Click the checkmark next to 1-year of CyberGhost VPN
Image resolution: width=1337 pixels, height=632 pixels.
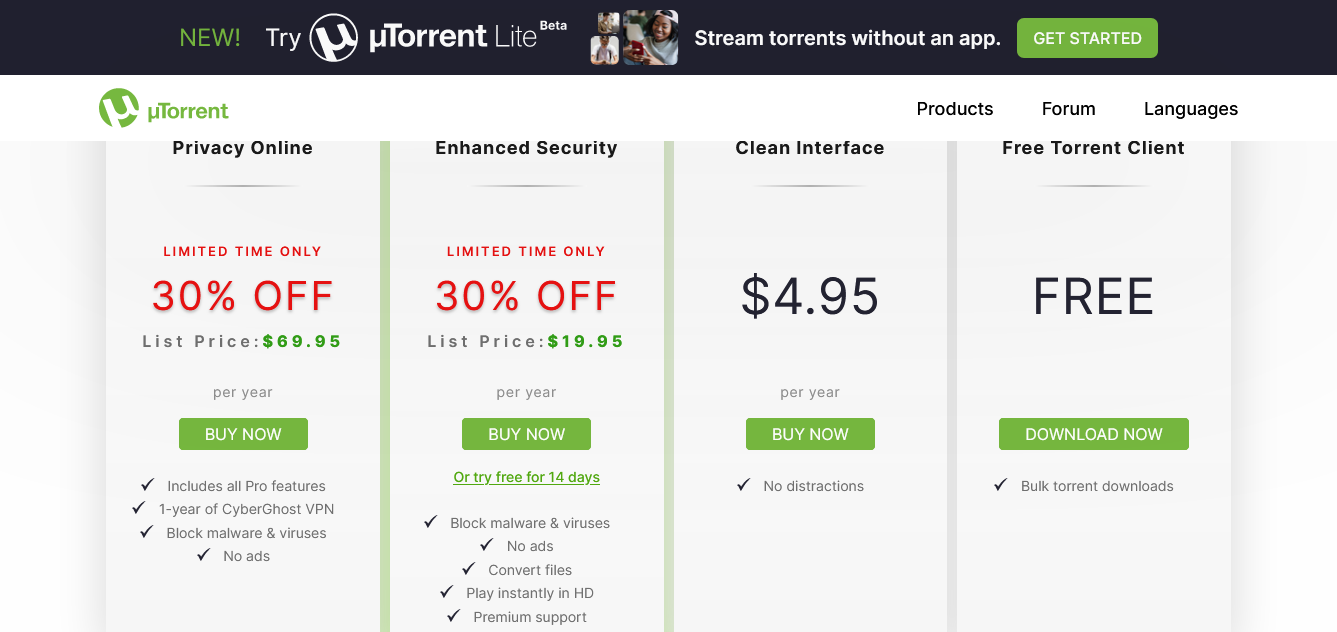(139, 508)
